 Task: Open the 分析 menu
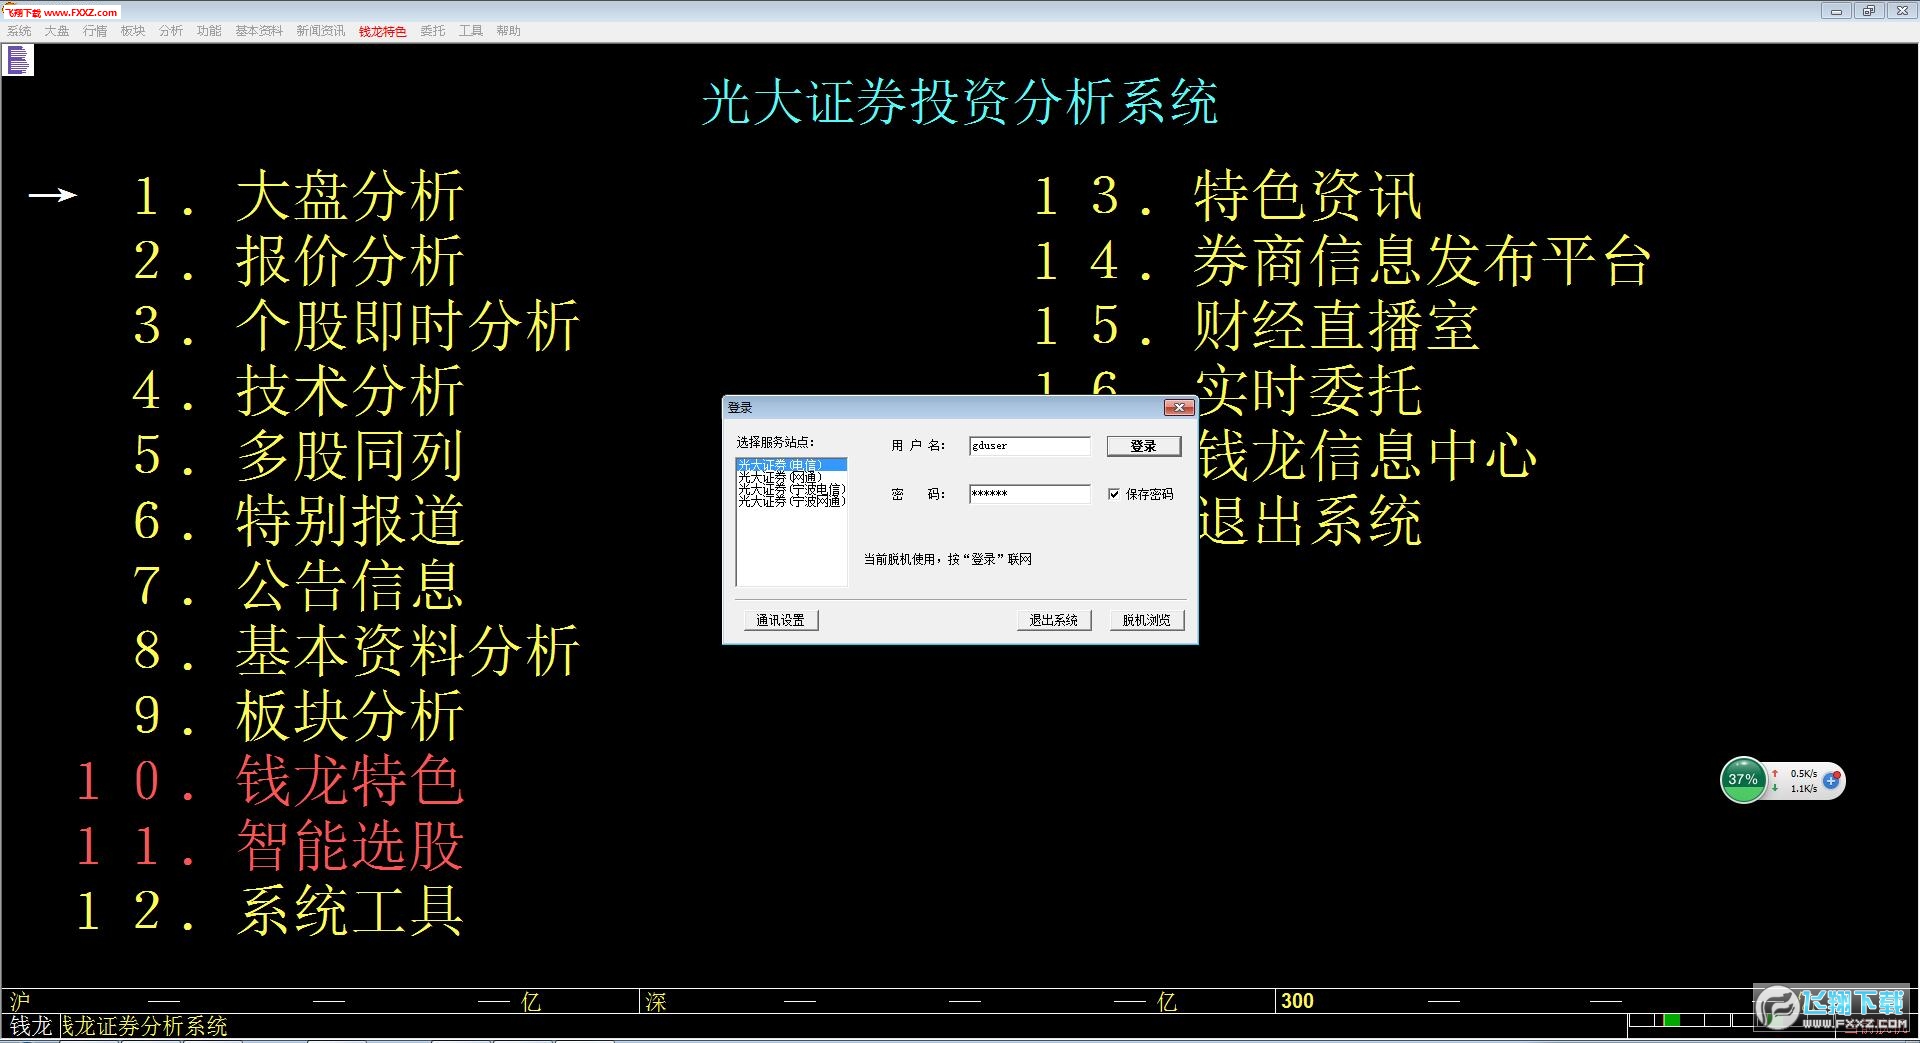pos(171,31)
